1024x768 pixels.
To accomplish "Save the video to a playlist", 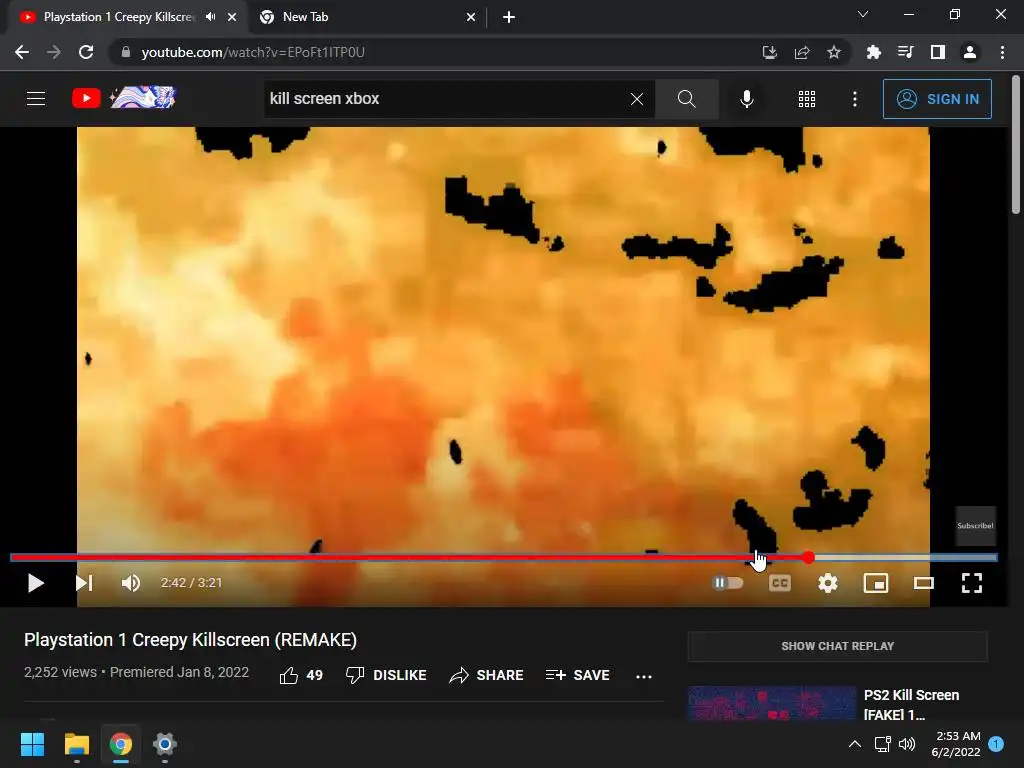I will click(x=577, y=675).
